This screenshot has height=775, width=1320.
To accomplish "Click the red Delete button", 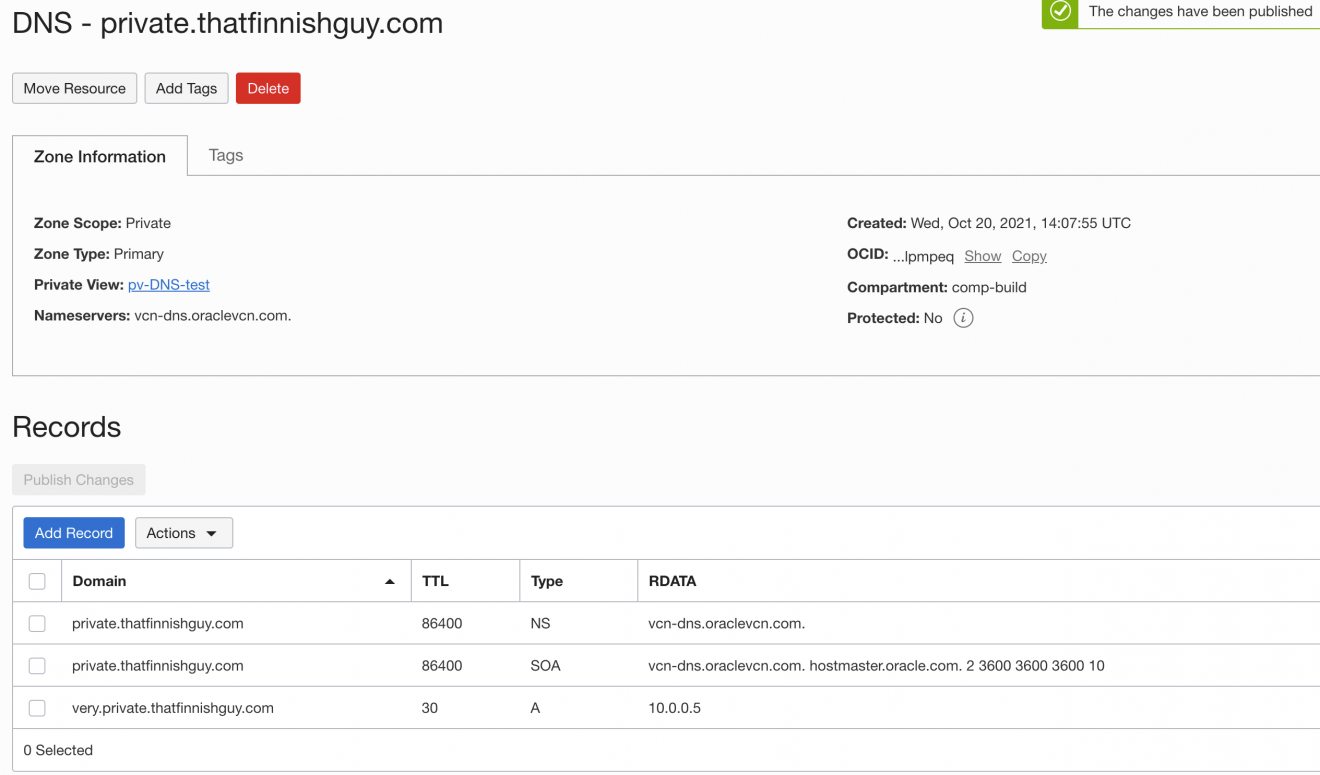I will point(268,88).
